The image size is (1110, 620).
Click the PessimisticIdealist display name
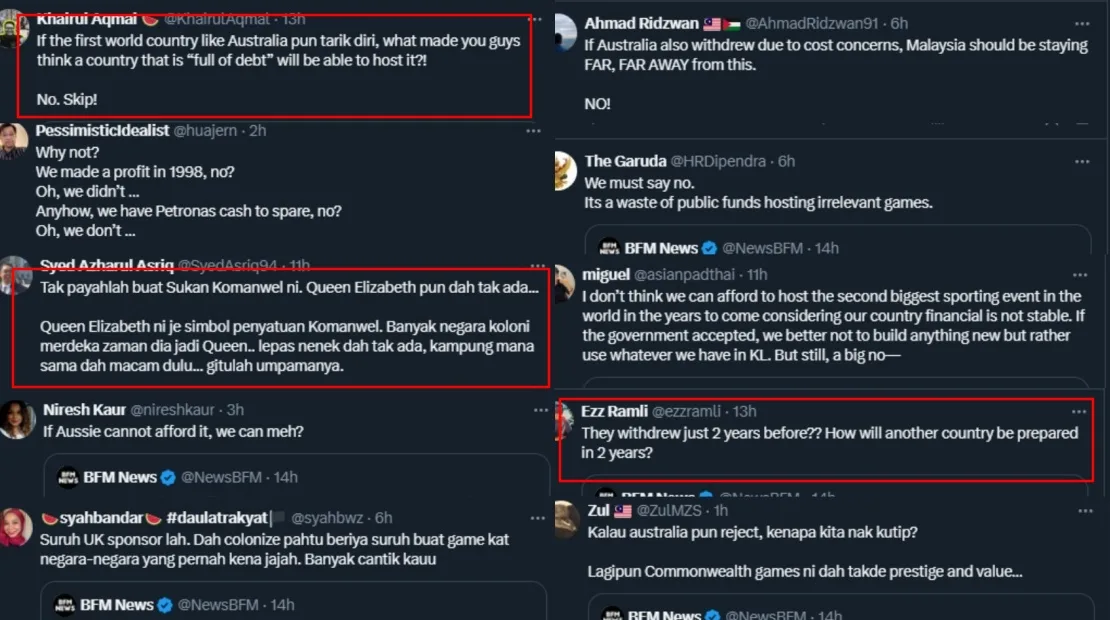click(x=102, y=131)
